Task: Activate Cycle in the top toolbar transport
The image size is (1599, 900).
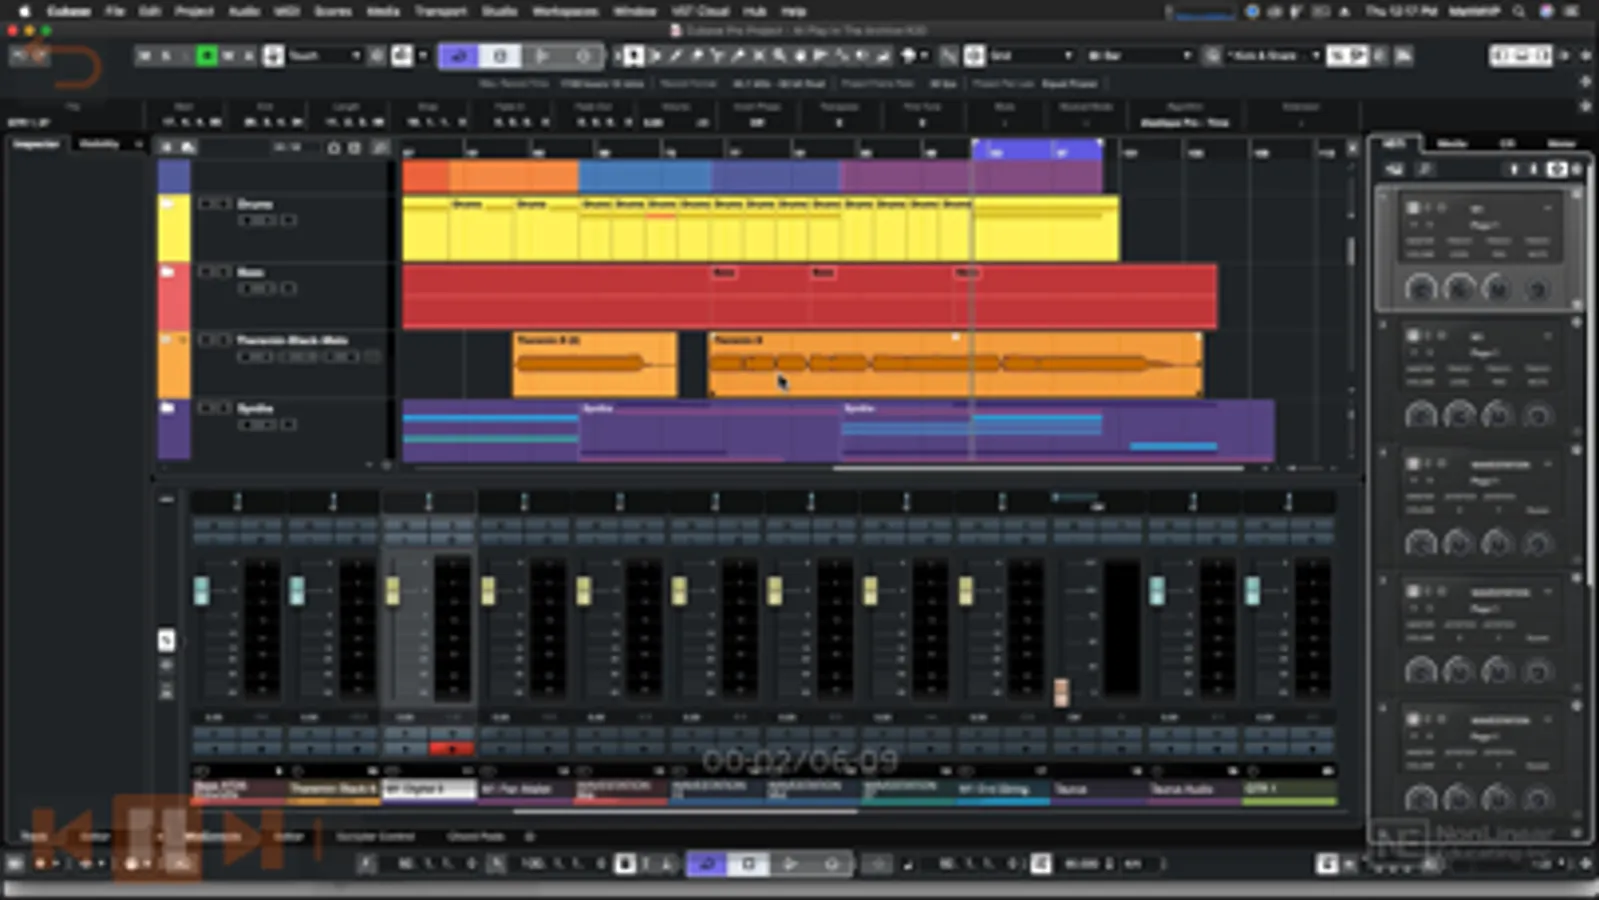Action: pyautogui.click(x=459, y=56)
